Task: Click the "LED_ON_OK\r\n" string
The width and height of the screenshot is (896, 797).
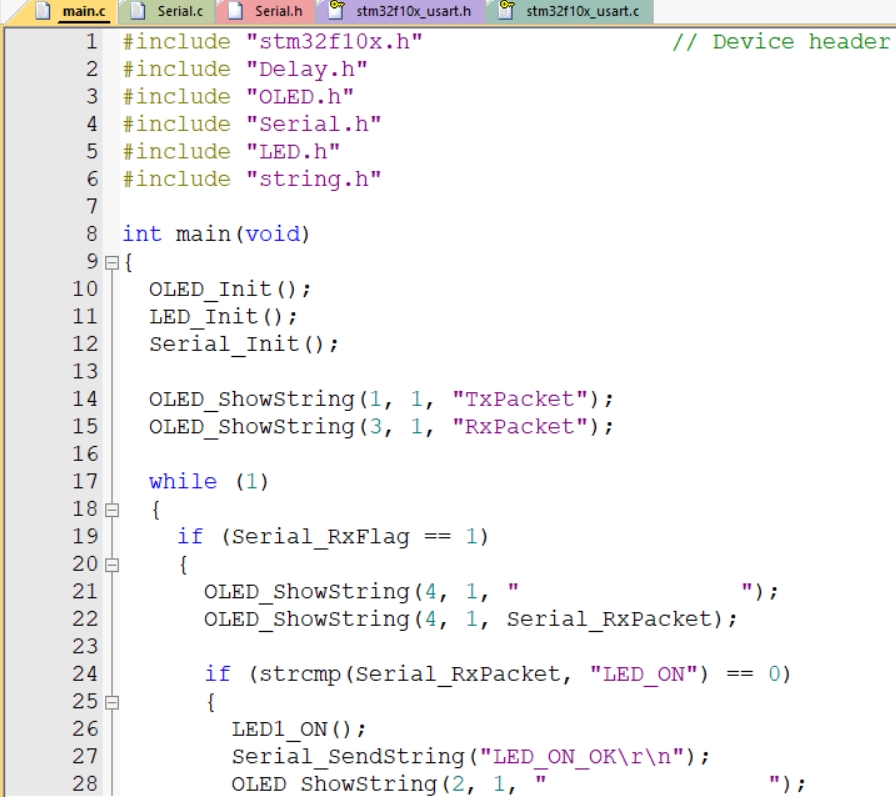Action: pos(582,756)
